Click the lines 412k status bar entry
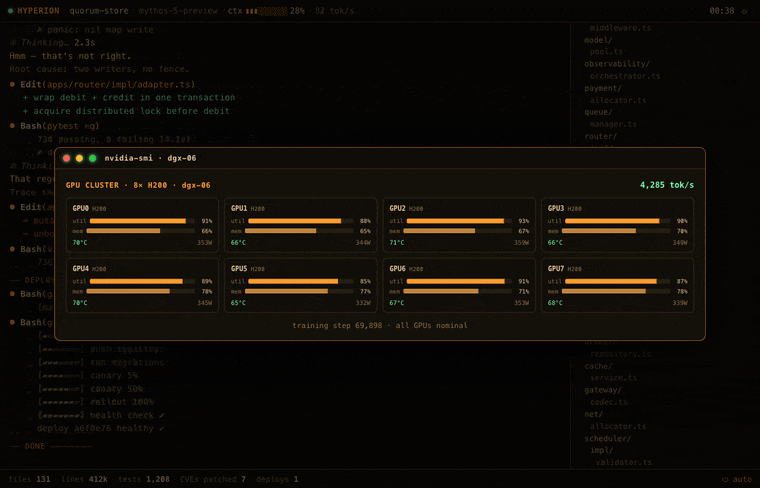760x488 pixels. [x=84, y=479]
